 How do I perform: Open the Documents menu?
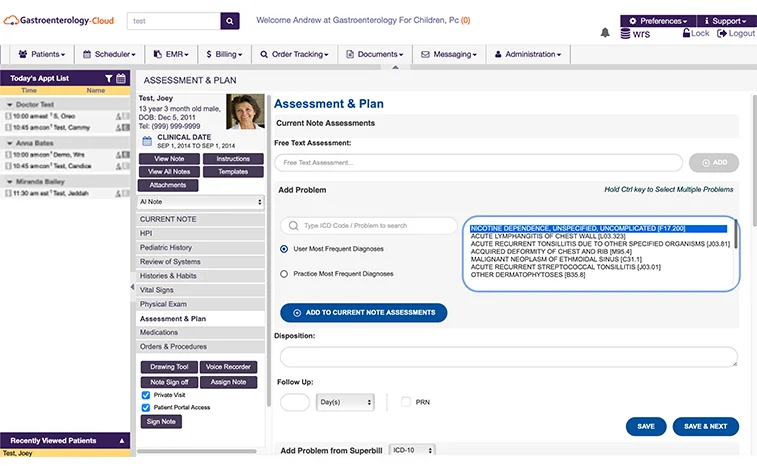375,54
